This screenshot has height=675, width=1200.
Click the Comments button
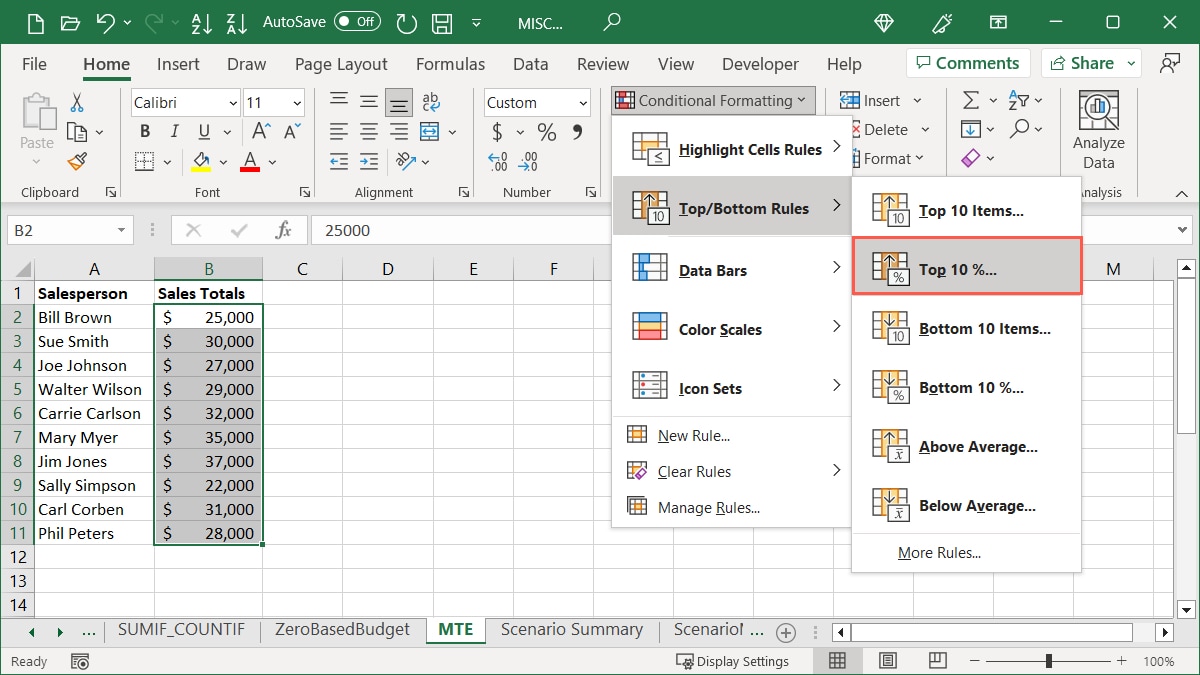(x=967, y=63)
